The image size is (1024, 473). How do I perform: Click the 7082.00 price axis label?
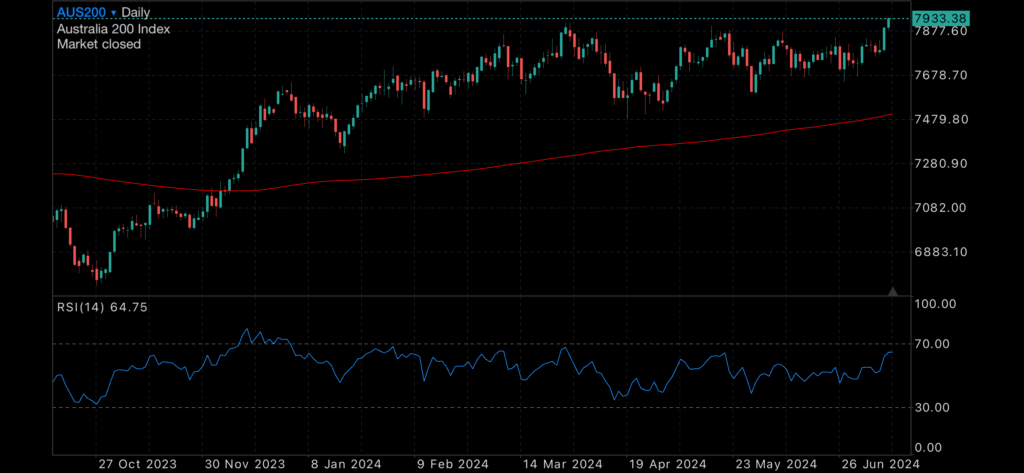[941, 208]
